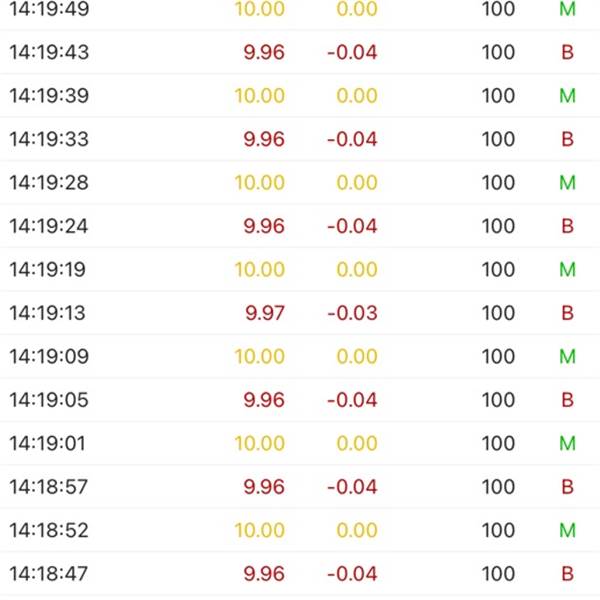The width and height of the screenshot is (600, 600).
Task: Click the 100 volume at 14:19:33
Action: tap(498, 139)
